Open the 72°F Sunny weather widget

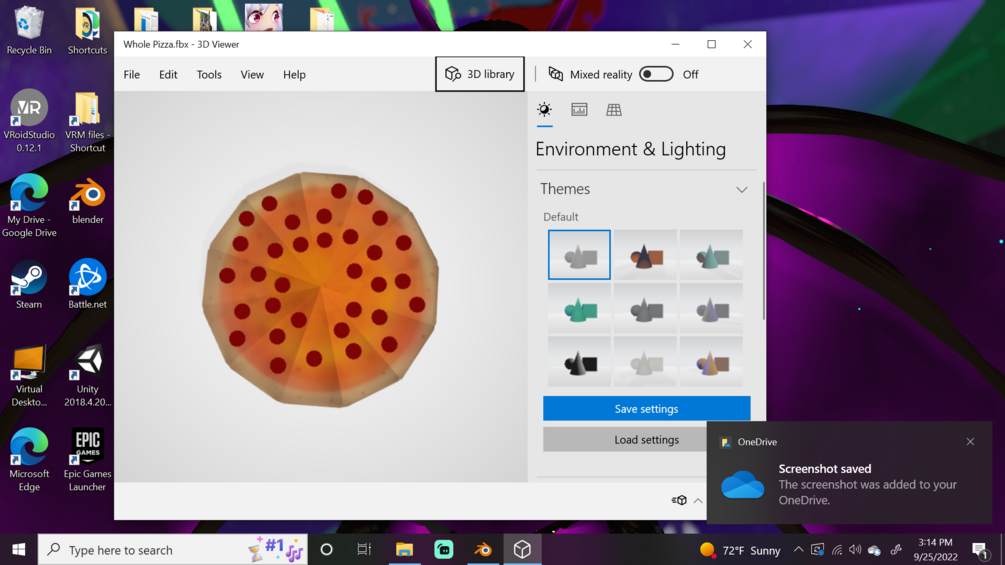(740, 550)
